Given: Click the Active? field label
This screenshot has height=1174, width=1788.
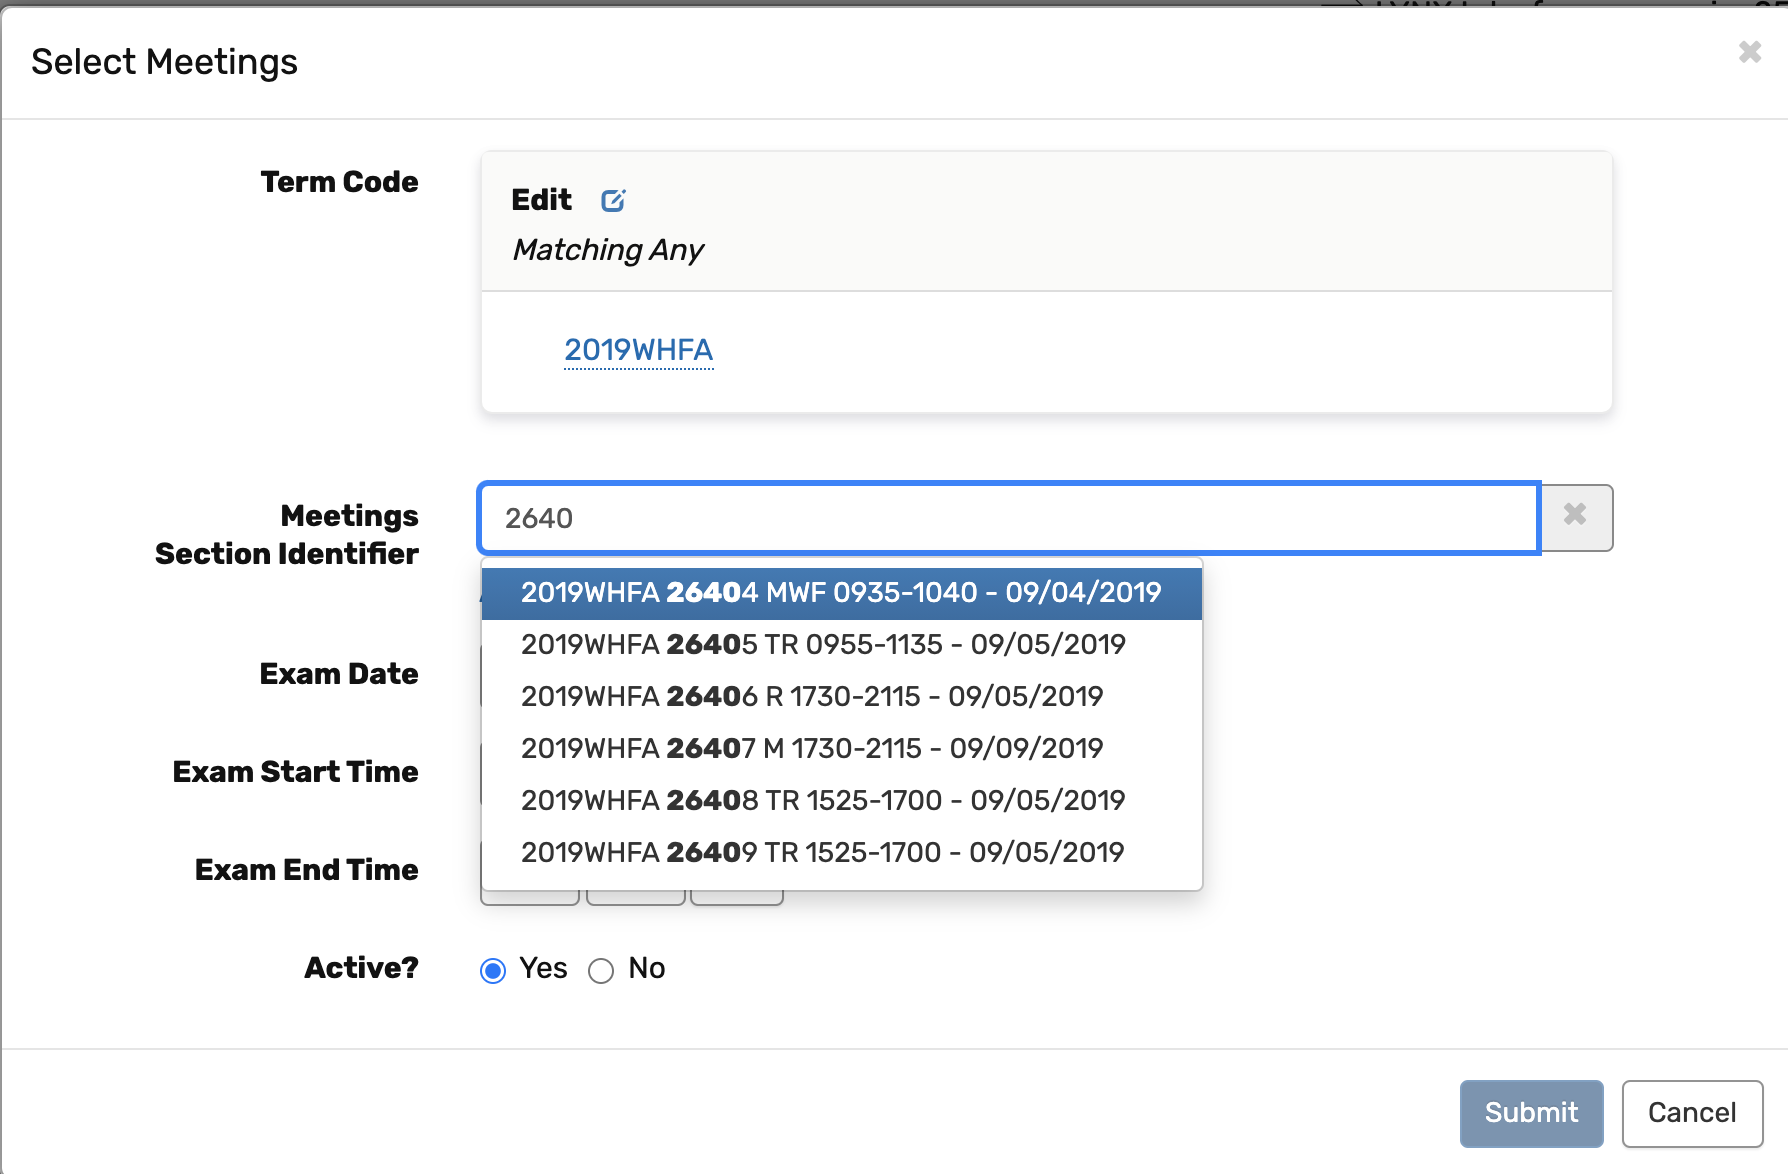Looking at the screenshot, I should pos(361,968).
